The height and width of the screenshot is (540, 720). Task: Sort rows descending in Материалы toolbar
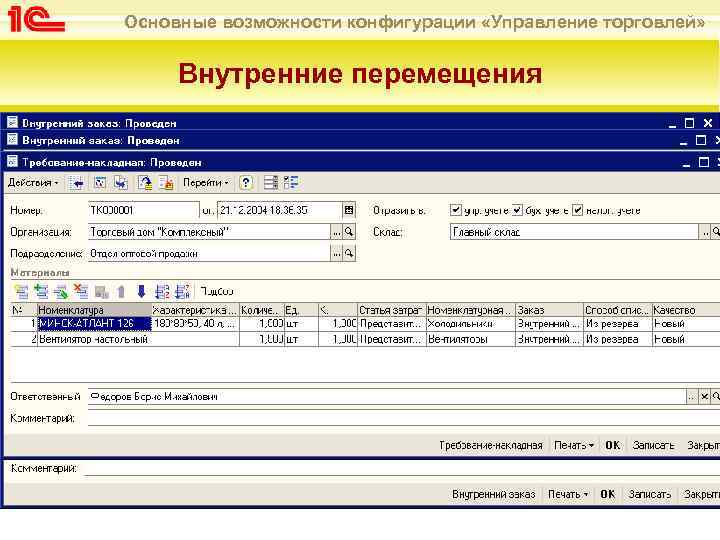click(x=182, y=292)
